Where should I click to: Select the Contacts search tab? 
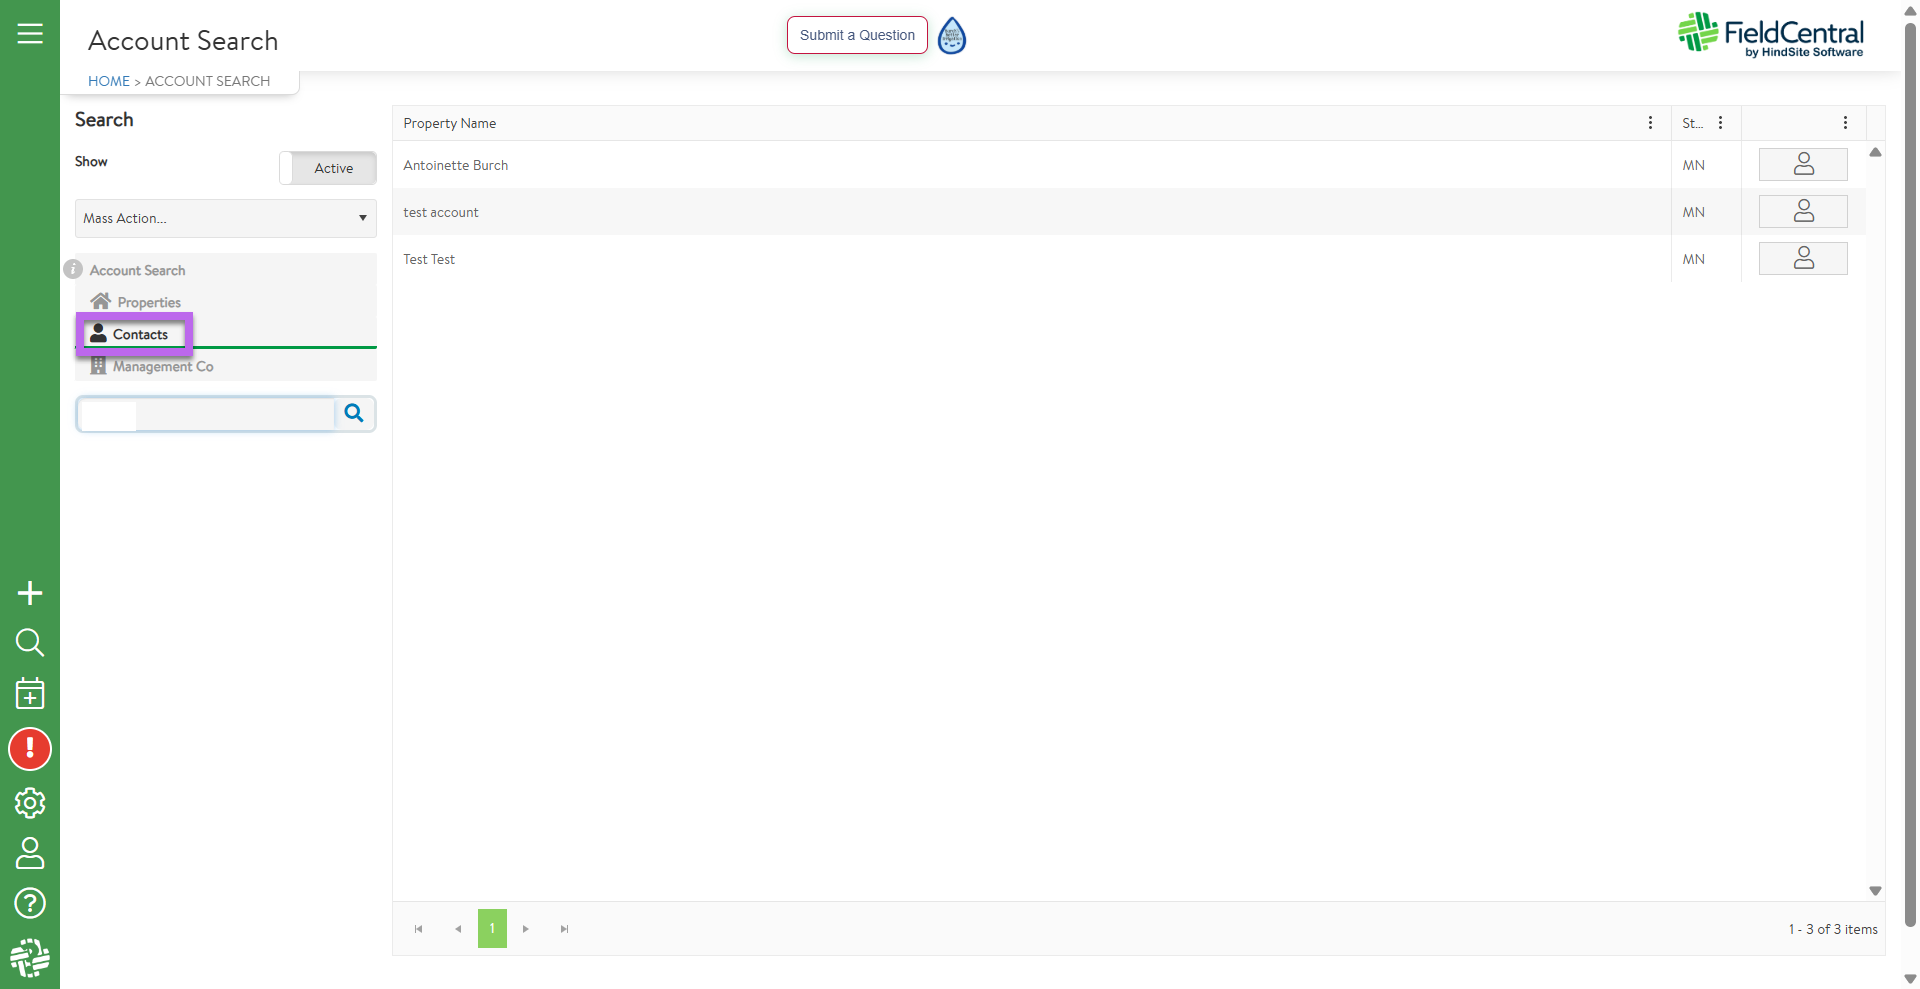click(135, 334)
